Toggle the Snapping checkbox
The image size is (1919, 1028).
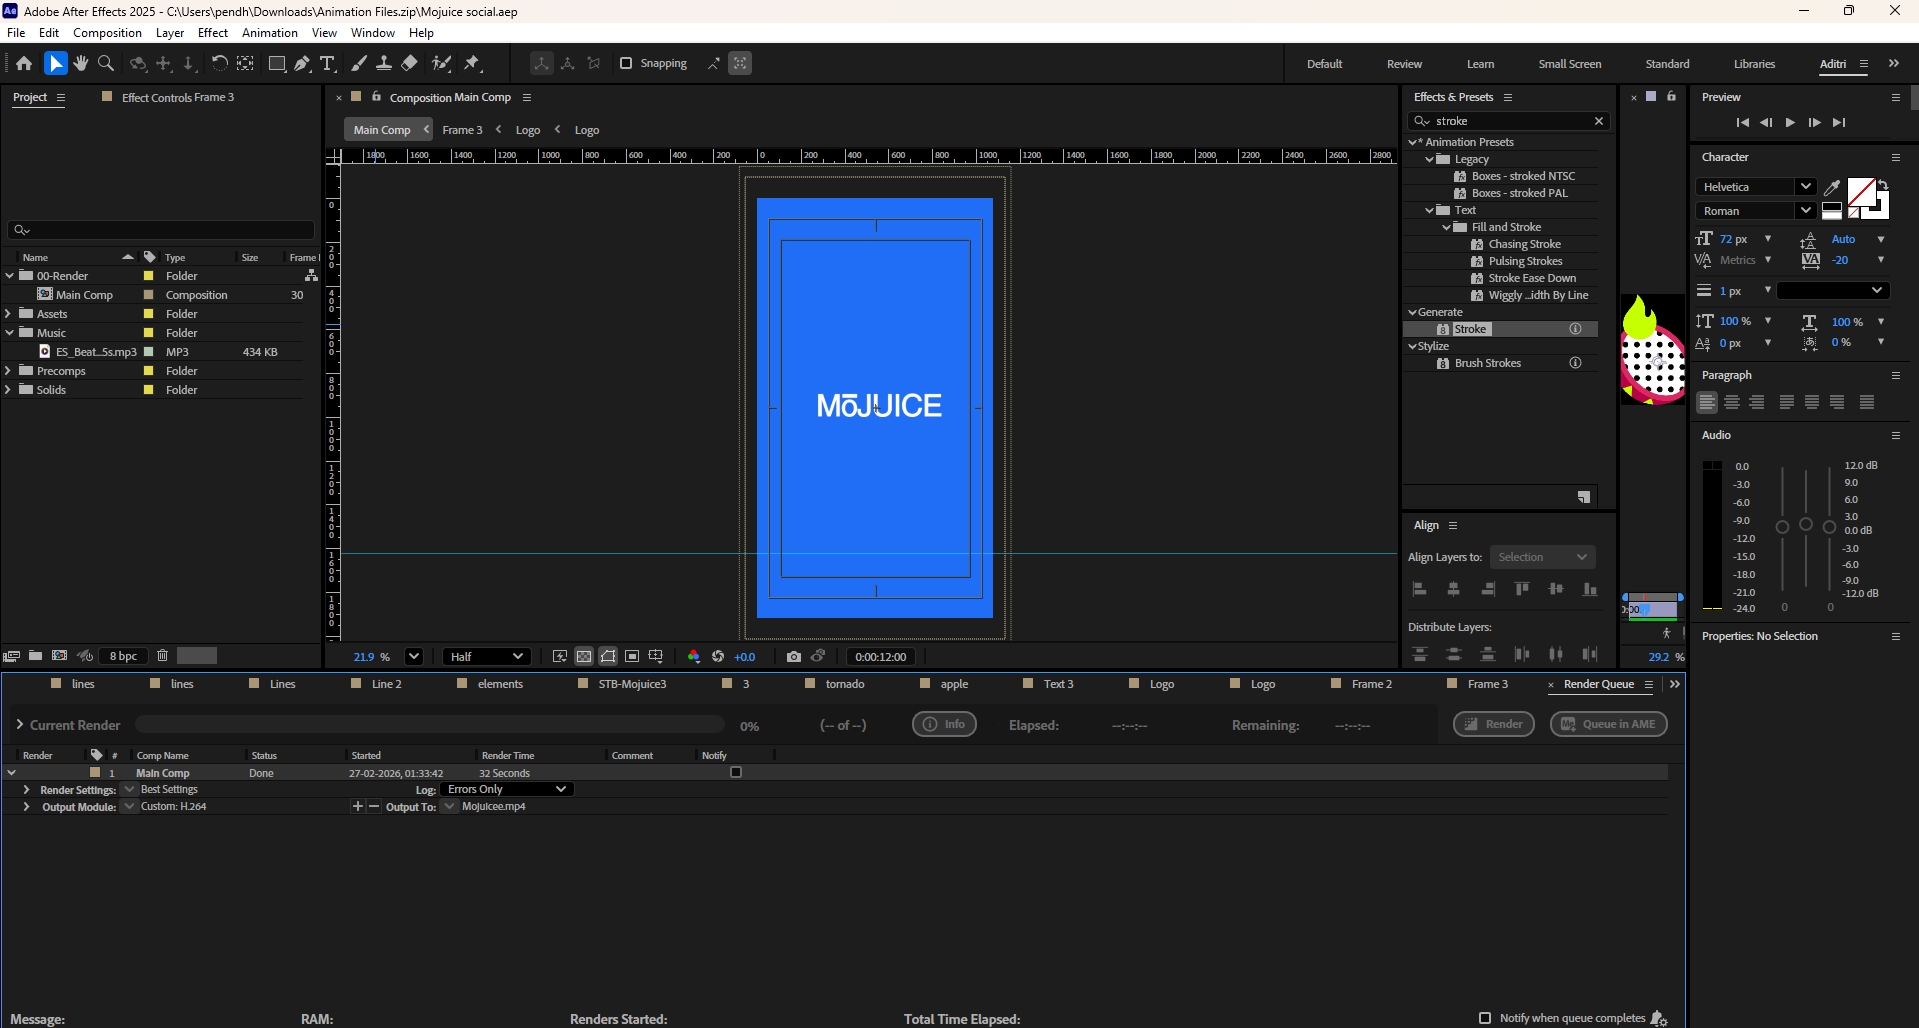626,63
